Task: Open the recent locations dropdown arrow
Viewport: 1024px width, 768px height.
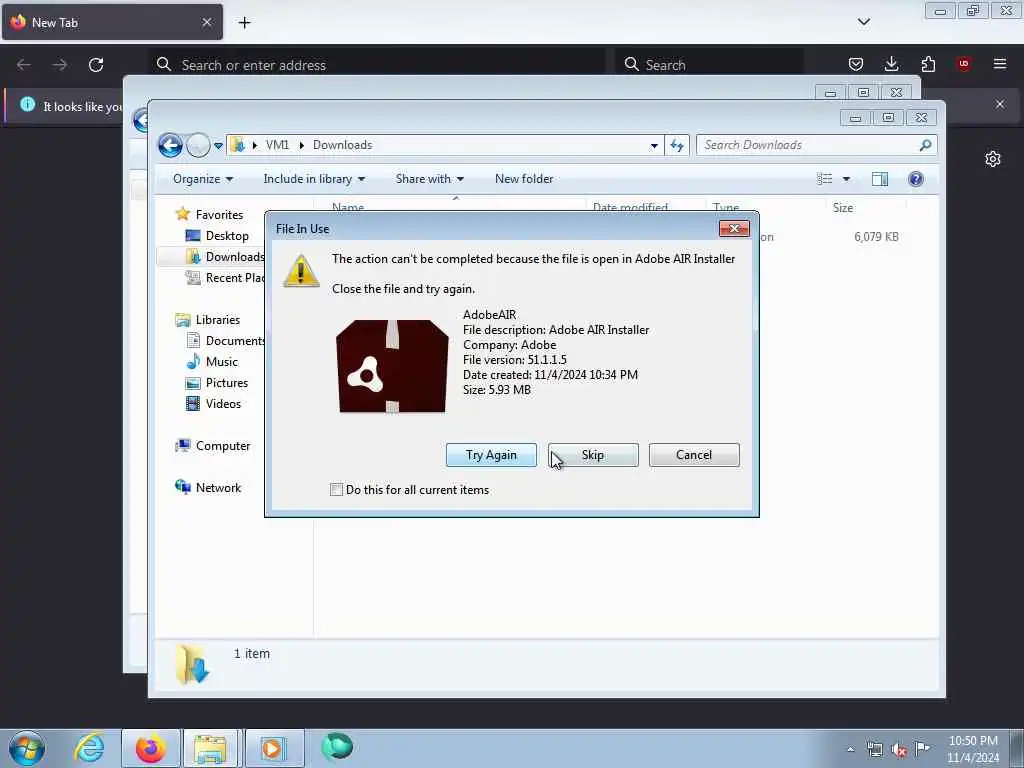Action: 218,146
